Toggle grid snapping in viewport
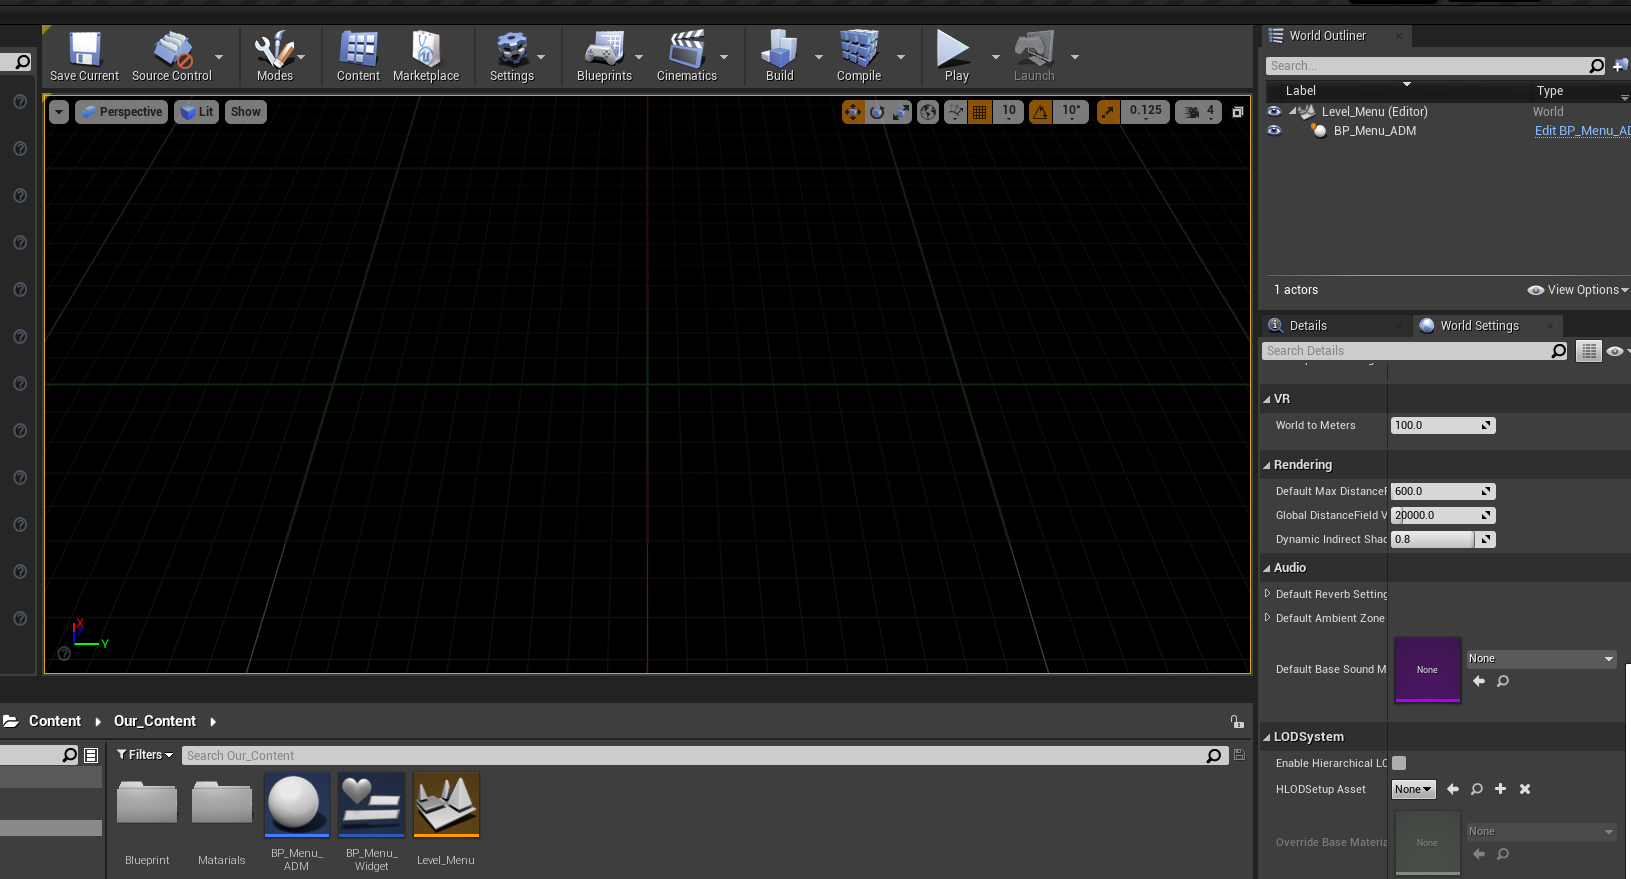Screen dimensions: 1631x879 pyautogui.click(x=980, y=112)
